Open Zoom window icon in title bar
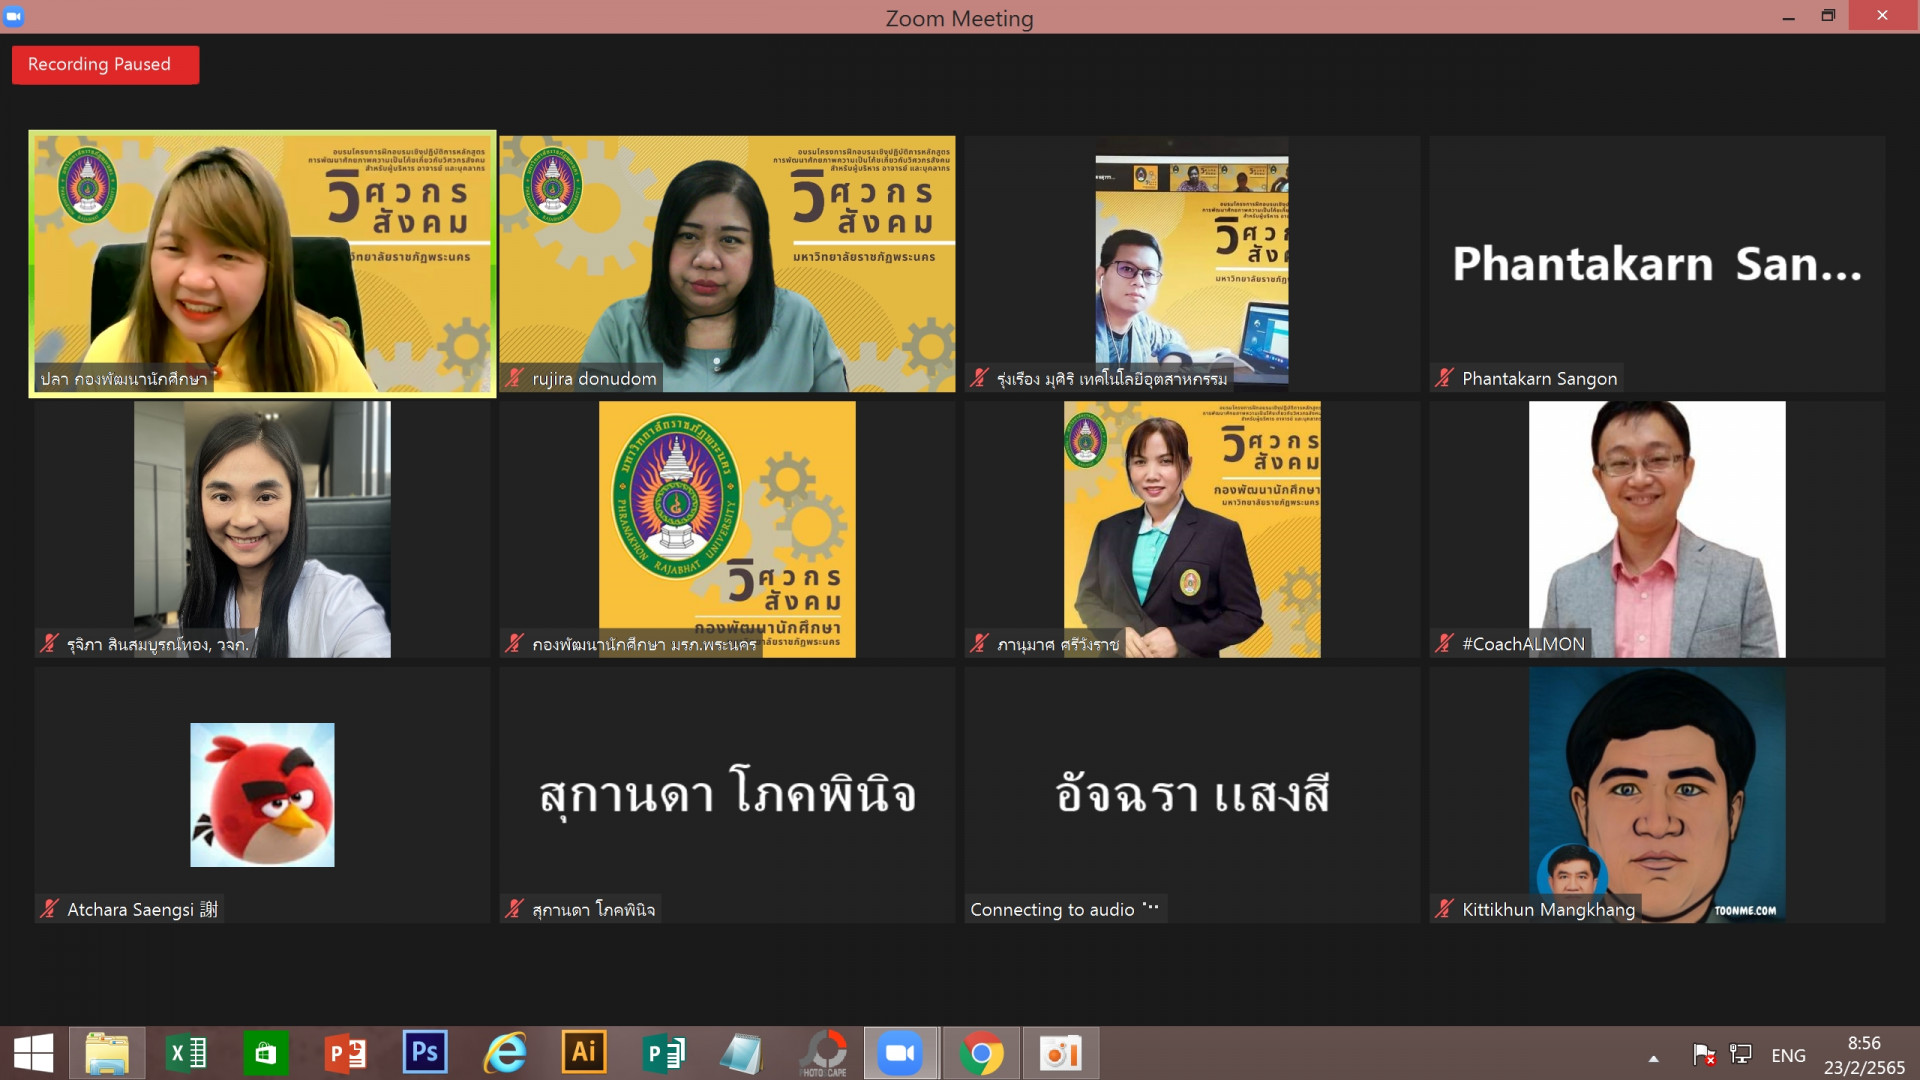Viewport: 1920px width, 1080px height. pos(14,16)
